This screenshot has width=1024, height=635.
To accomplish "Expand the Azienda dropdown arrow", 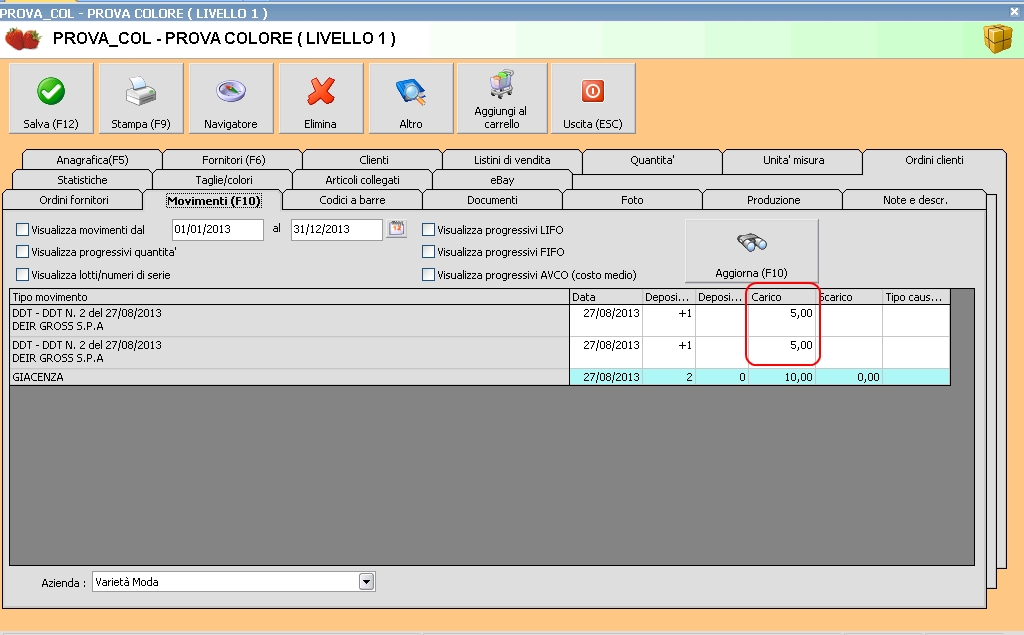I will point(366,581).
